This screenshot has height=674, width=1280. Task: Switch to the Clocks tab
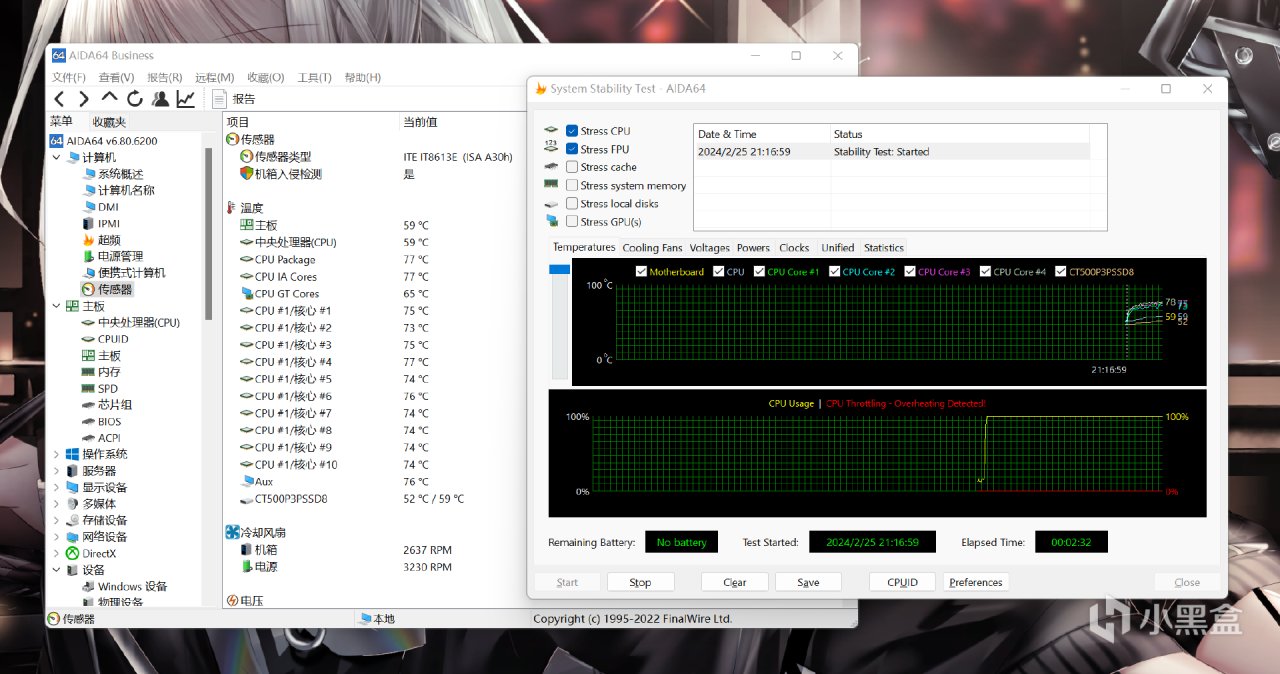(x=794, y=247)
